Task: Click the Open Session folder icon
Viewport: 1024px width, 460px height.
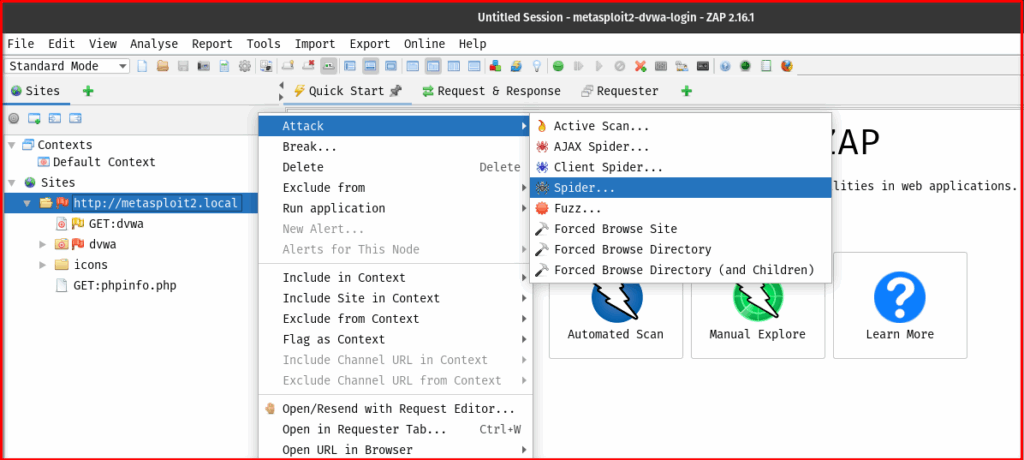Action: coord(163,66)
